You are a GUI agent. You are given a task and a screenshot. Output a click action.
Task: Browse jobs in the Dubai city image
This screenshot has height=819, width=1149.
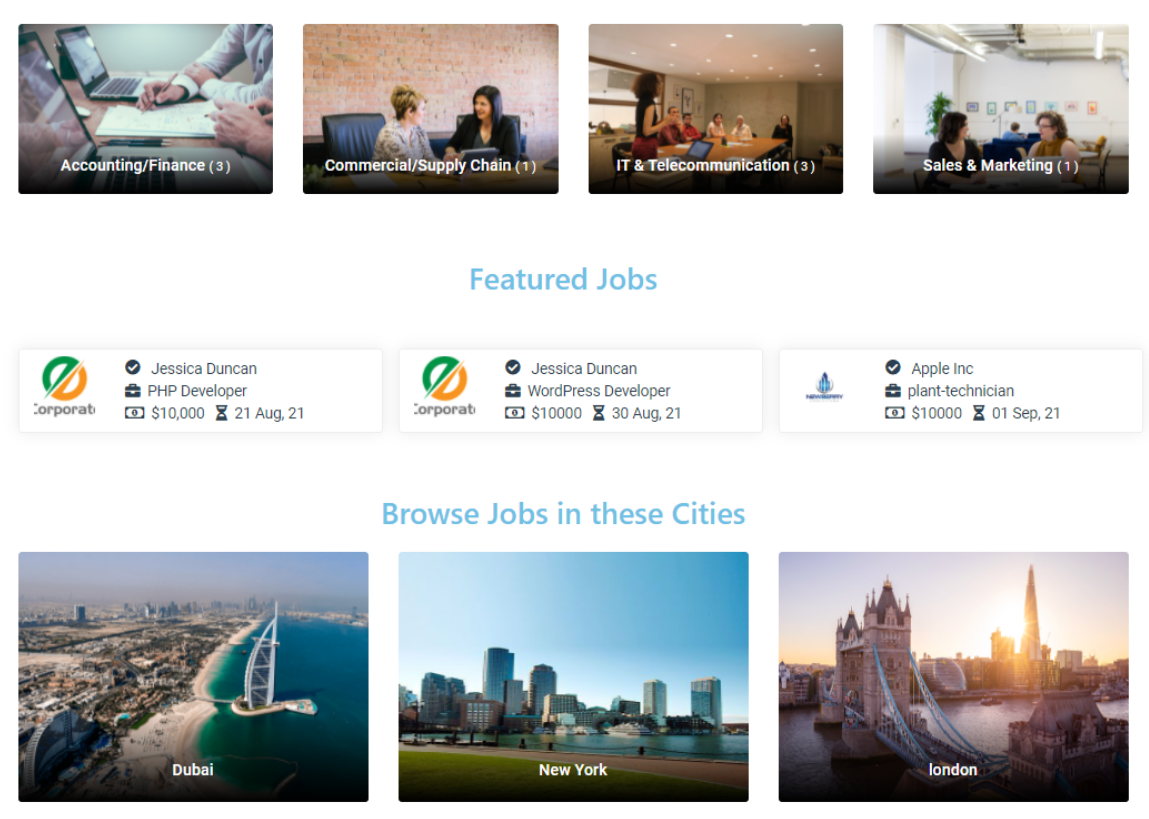(193, 676)
